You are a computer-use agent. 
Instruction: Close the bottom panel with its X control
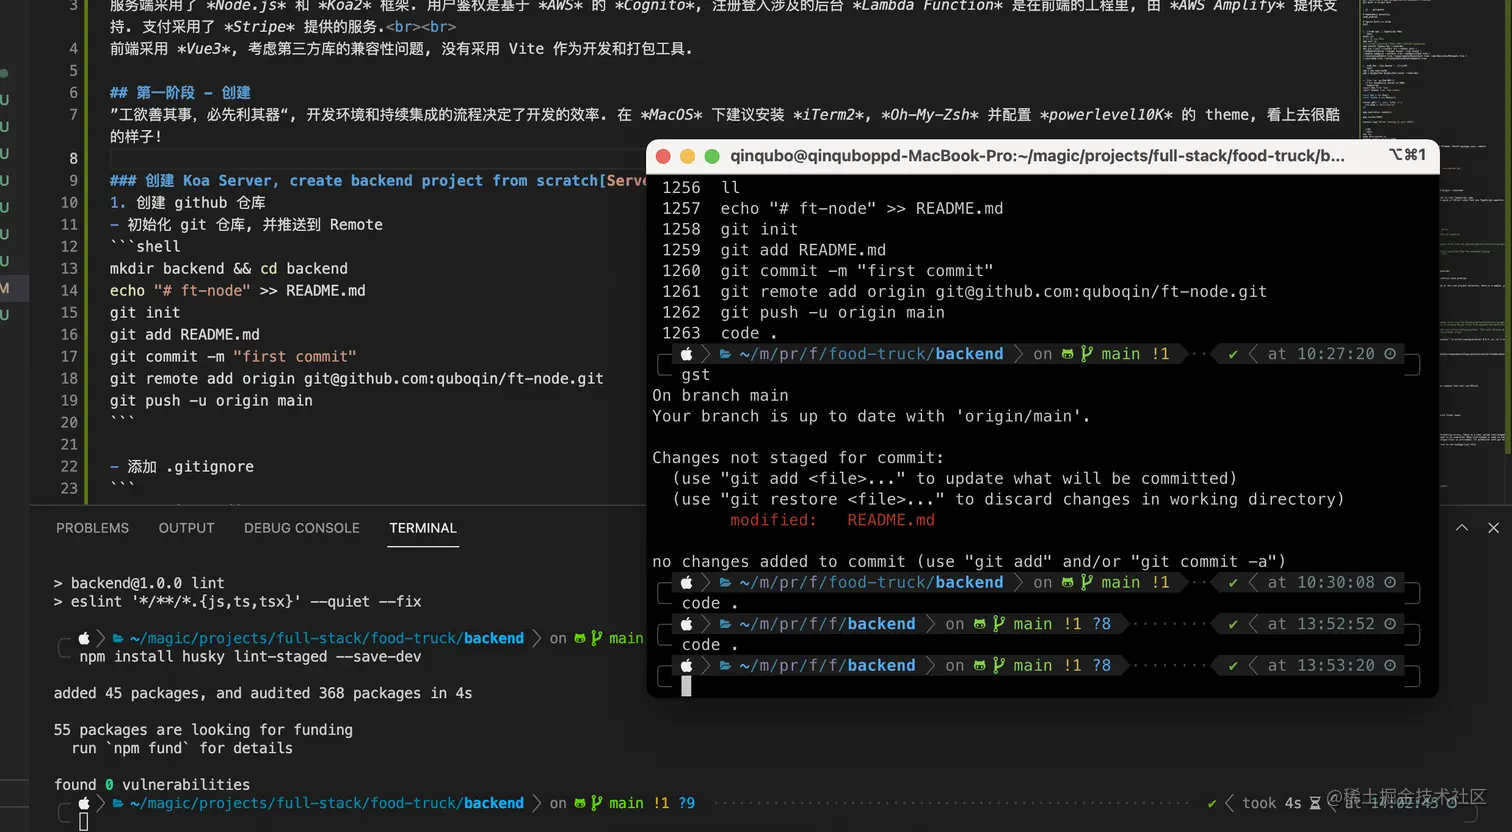point(1493,527)
